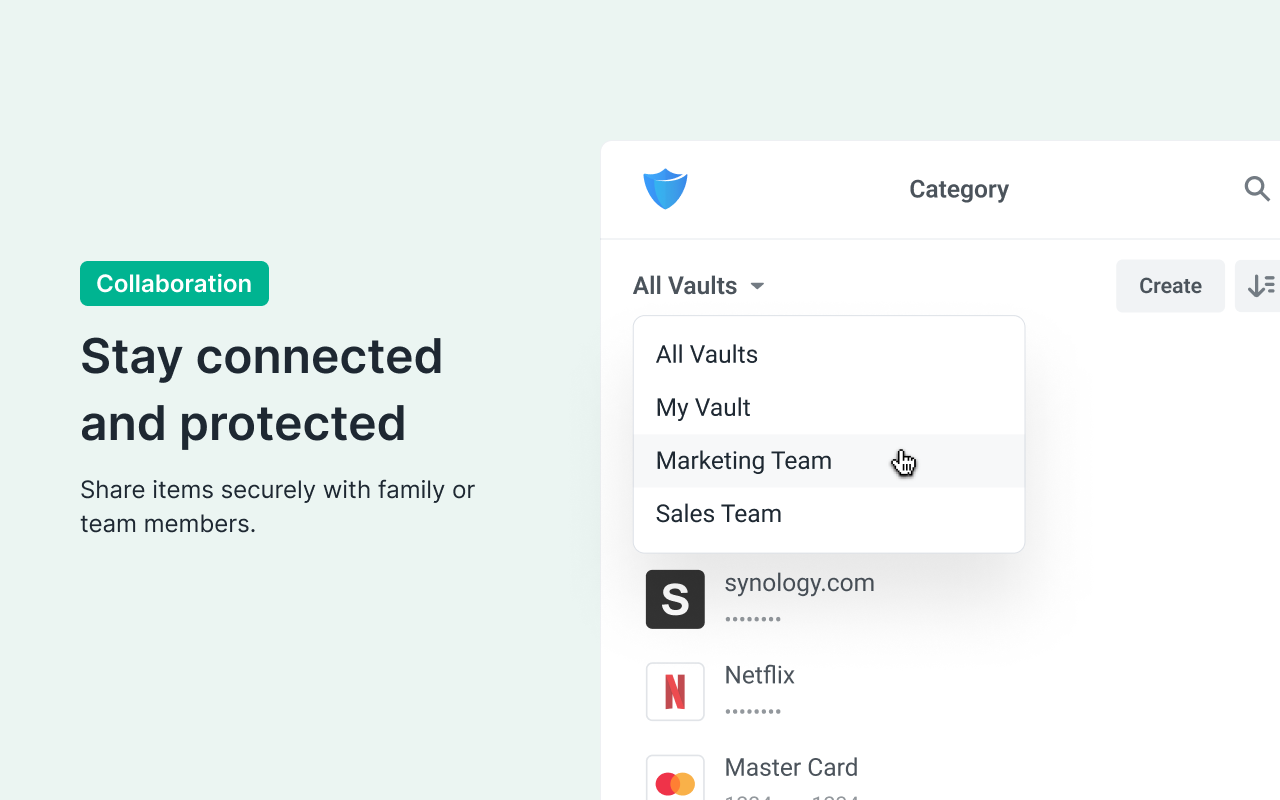This screenshot has height=800, width=1280.
Task: Click the Netflix masked password dots
Action: pyautogui.click(x=753, y=712)
